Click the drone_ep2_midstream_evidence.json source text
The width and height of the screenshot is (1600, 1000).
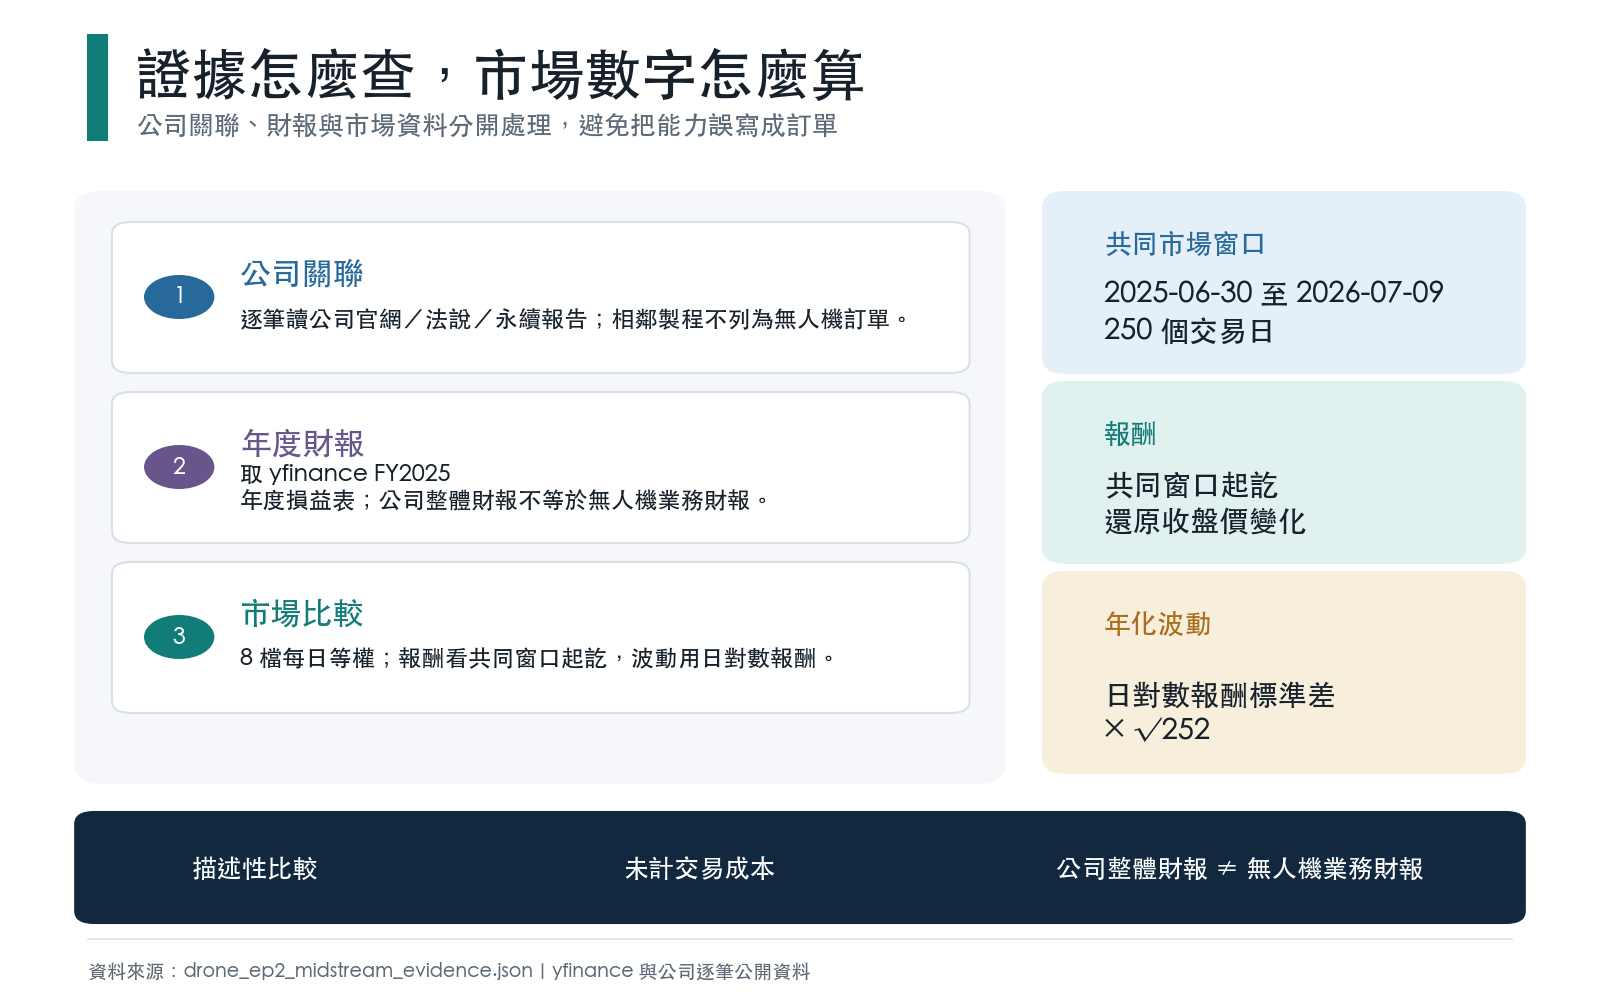click(358, 971)
